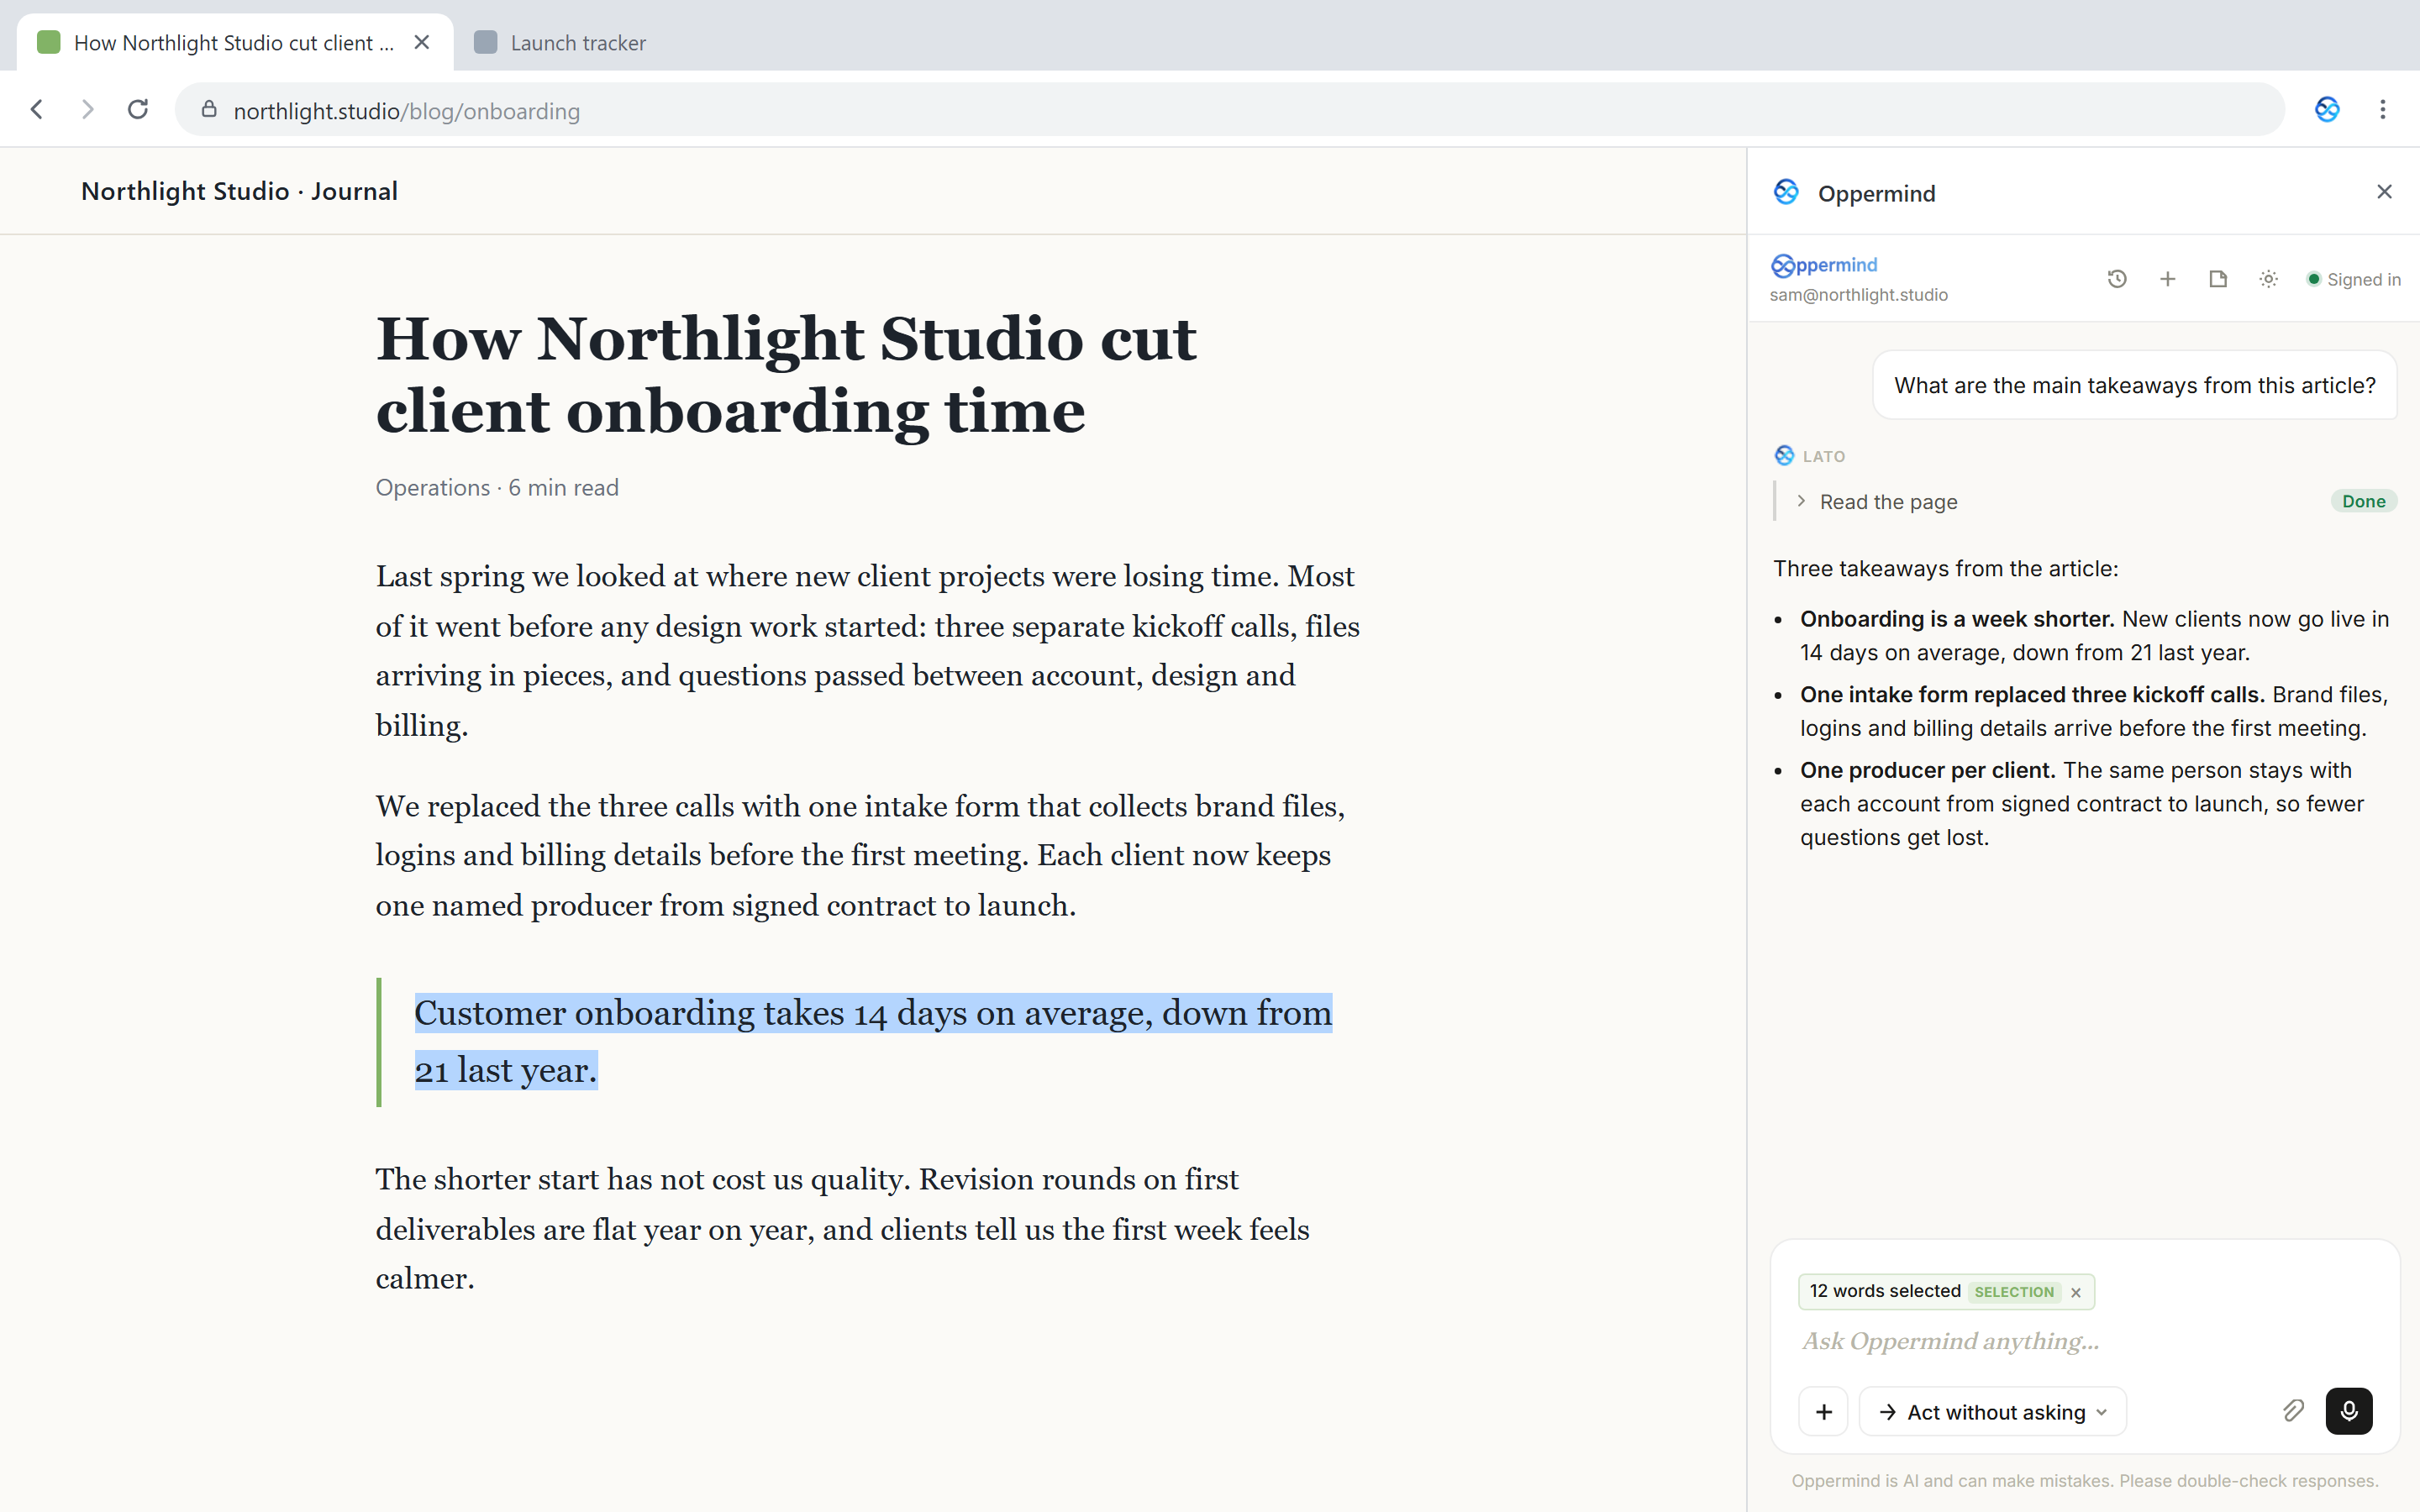Click the user message about main takeaways
The width and height of the screenshot is (2420, 1512).
coord(2134,386)
